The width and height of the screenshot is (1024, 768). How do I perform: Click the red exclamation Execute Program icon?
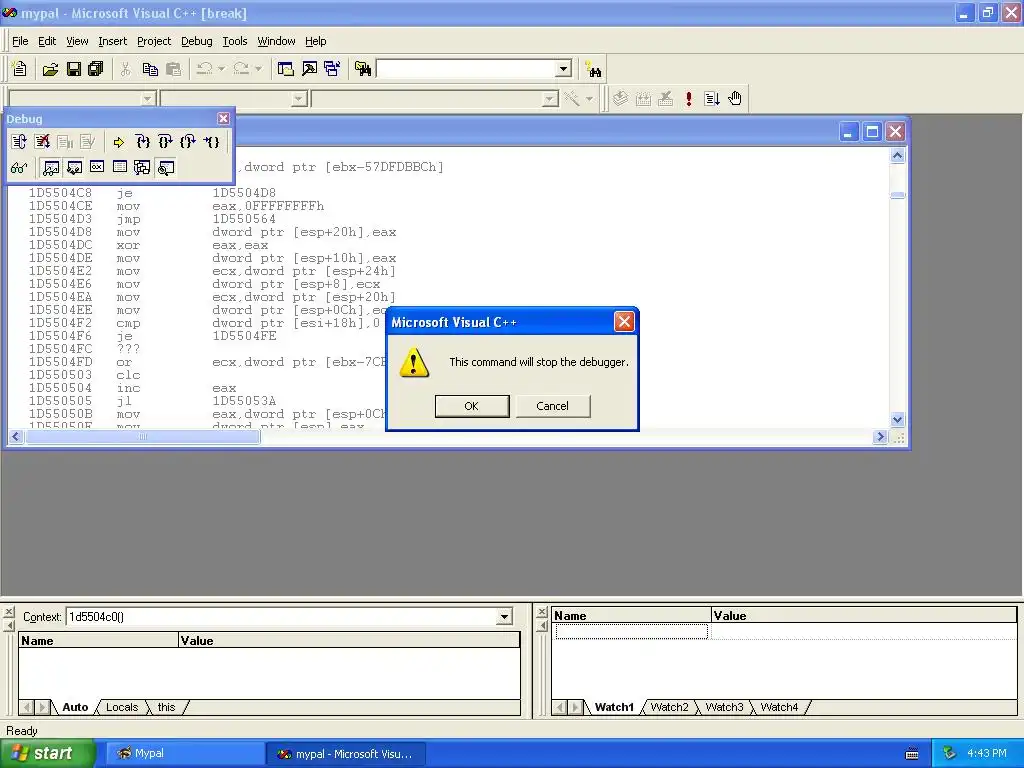tap(688, 99)
